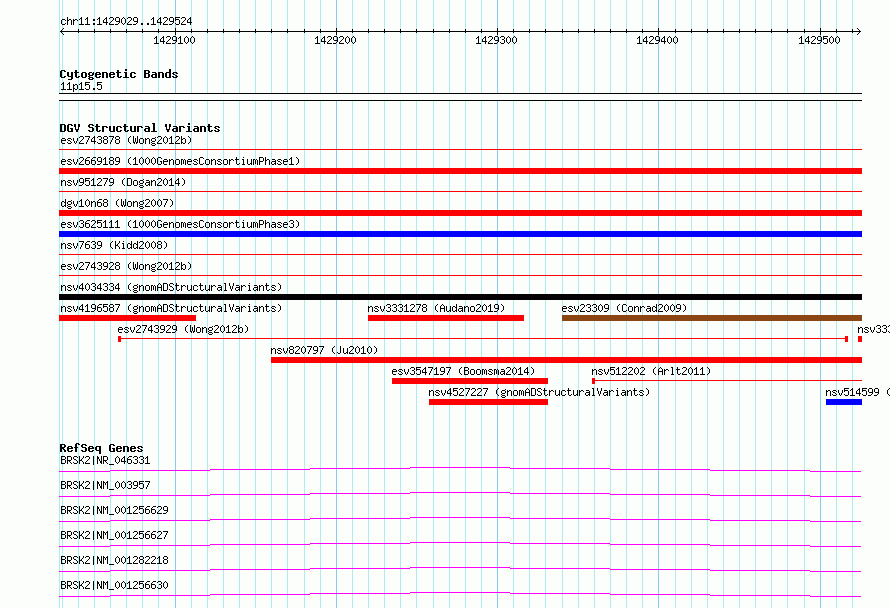Click ruler position 1429200
890x608 pixels.
pyautogui.click(x=335, y=40)
